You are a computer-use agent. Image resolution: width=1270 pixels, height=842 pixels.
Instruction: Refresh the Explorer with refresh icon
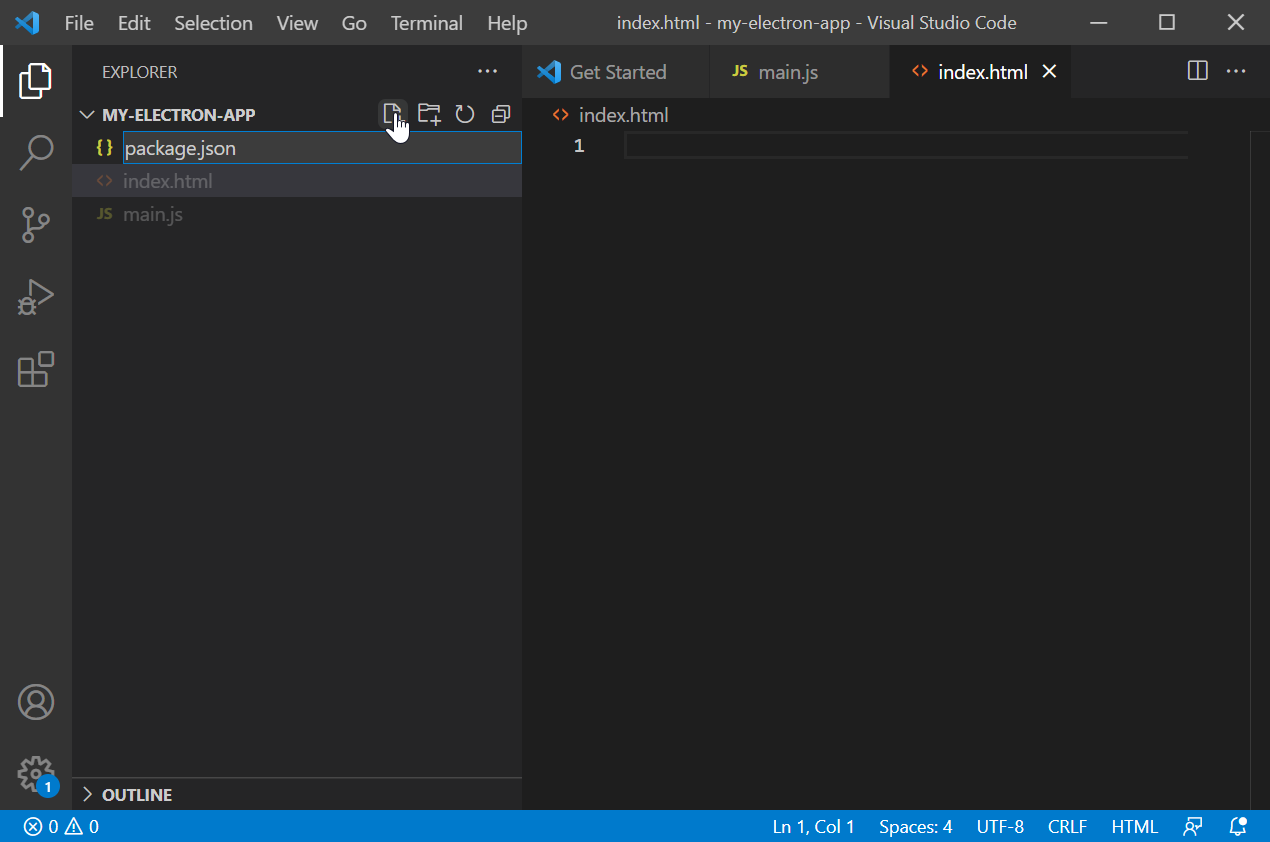[x=465, y=114]
